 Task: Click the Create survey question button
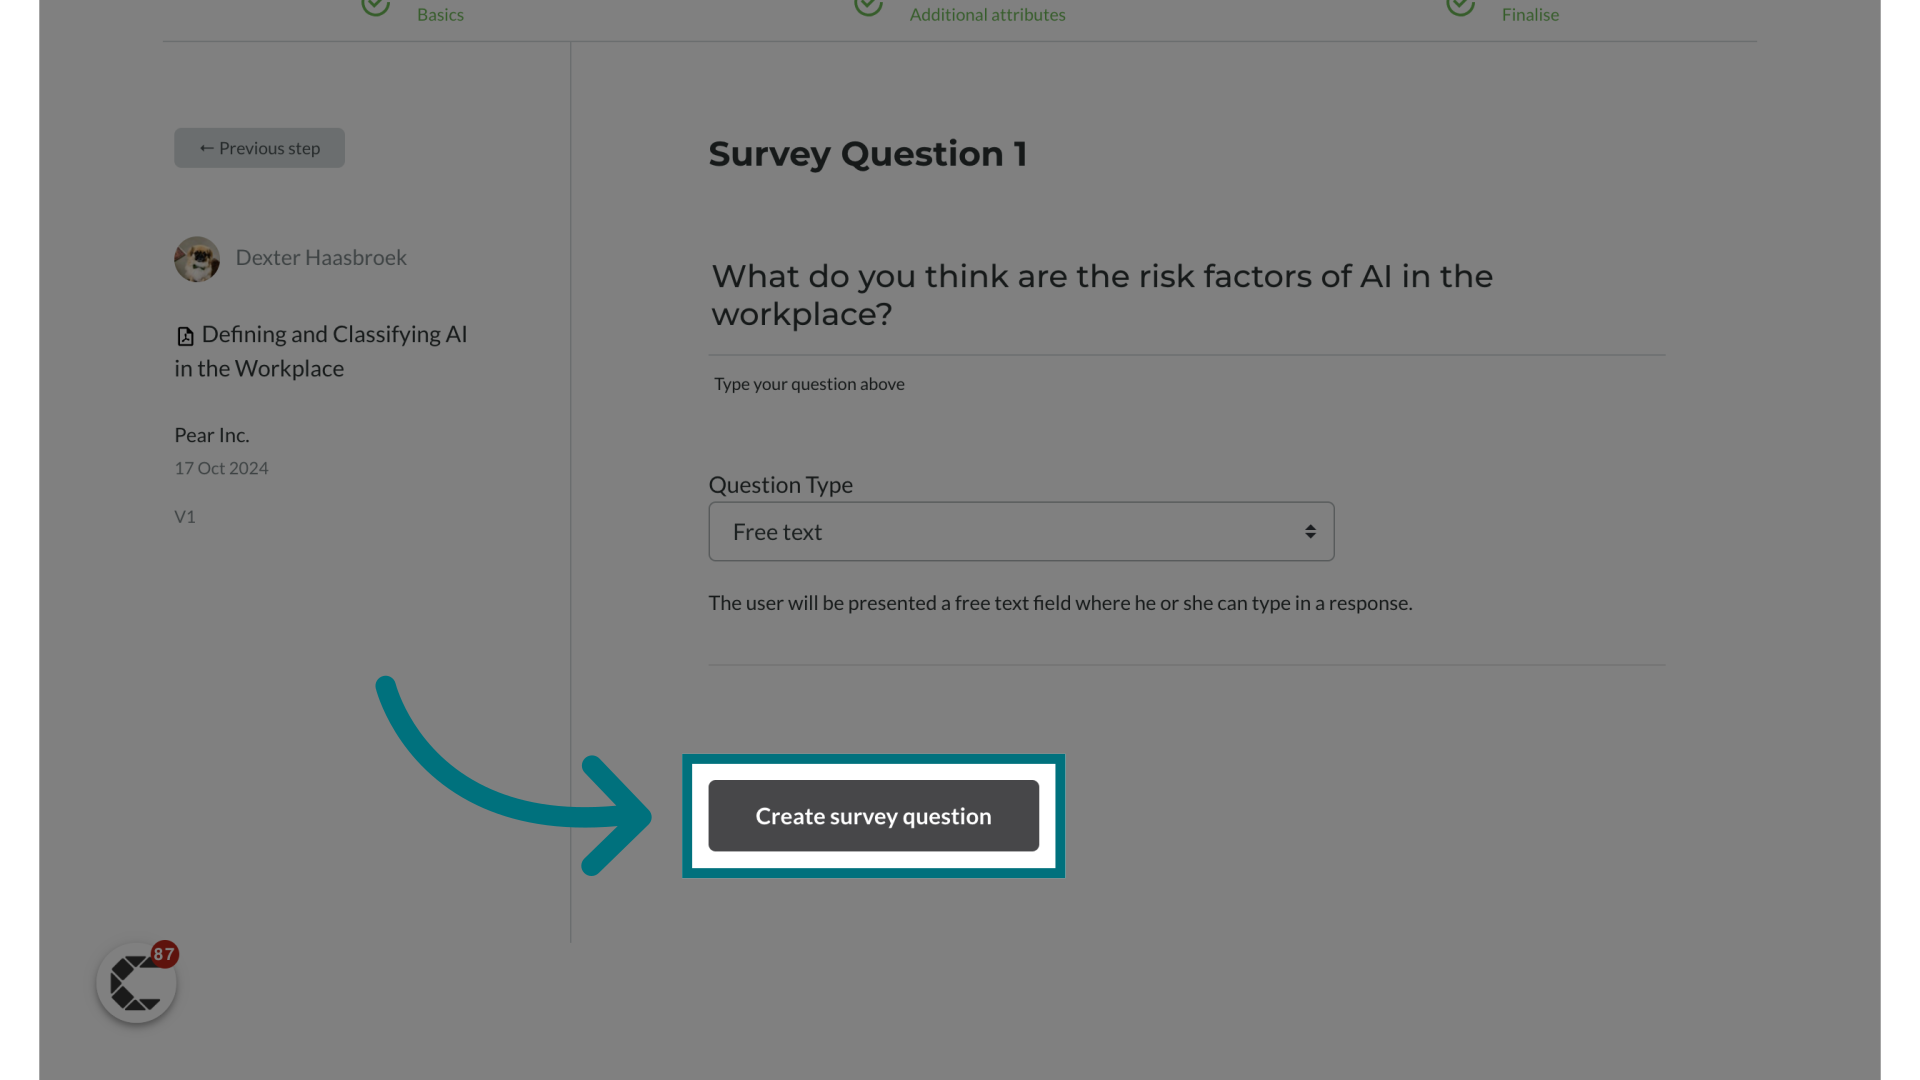tap(873, 815)
